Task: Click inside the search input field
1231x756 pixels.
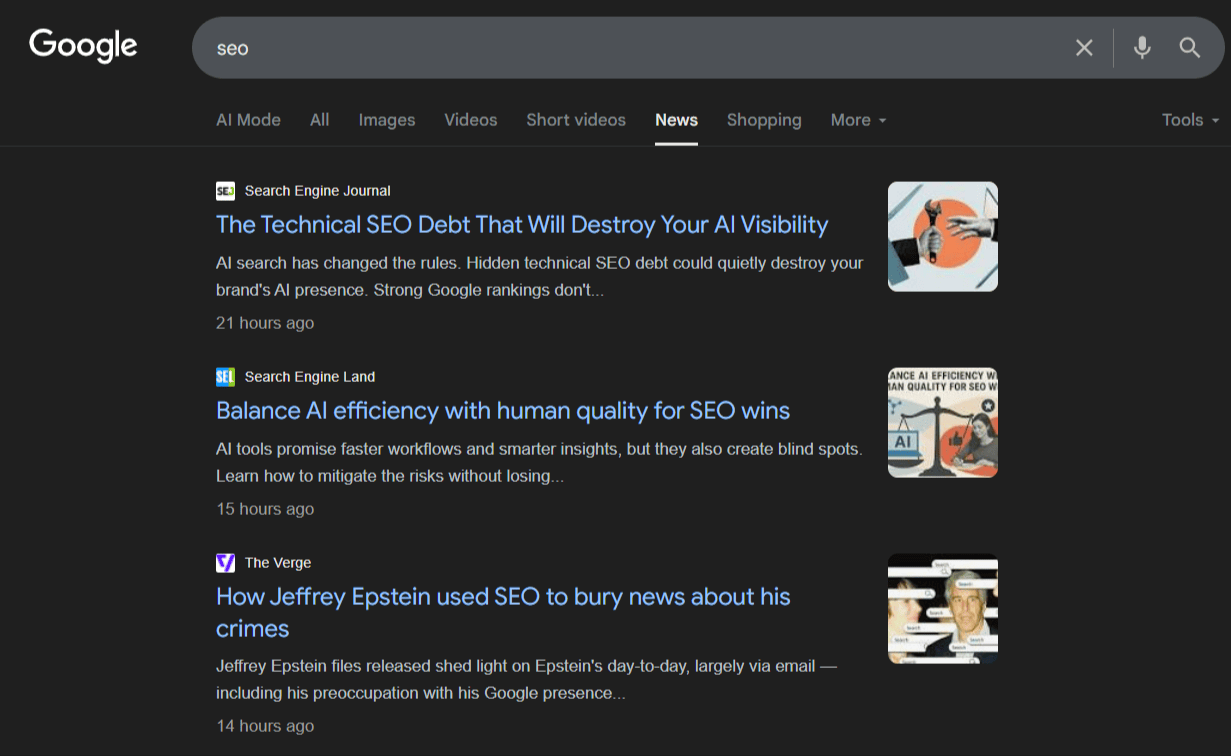Action: click(x=600, y=47)
